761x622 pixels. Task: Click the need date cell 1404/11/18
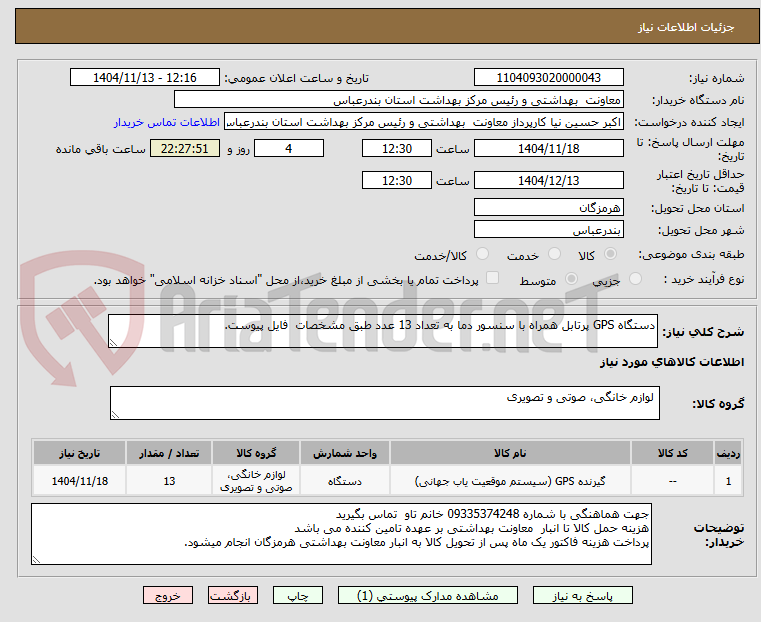[x=80, y=481]
